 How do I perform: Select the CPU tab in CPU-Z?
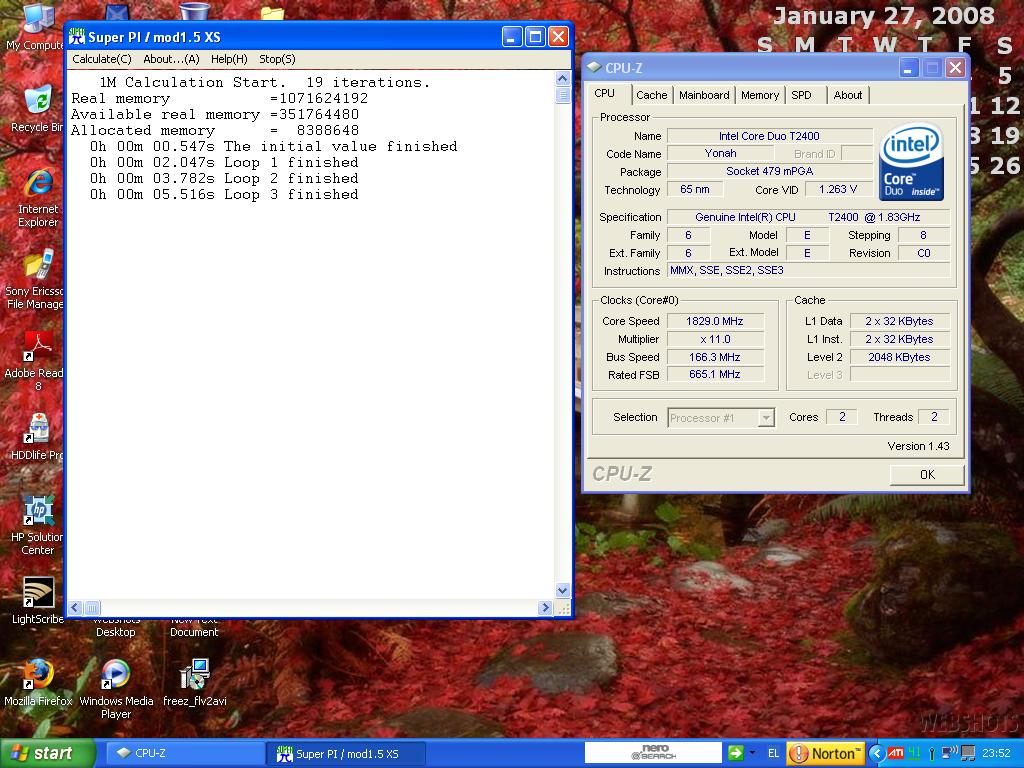point(605,93)
